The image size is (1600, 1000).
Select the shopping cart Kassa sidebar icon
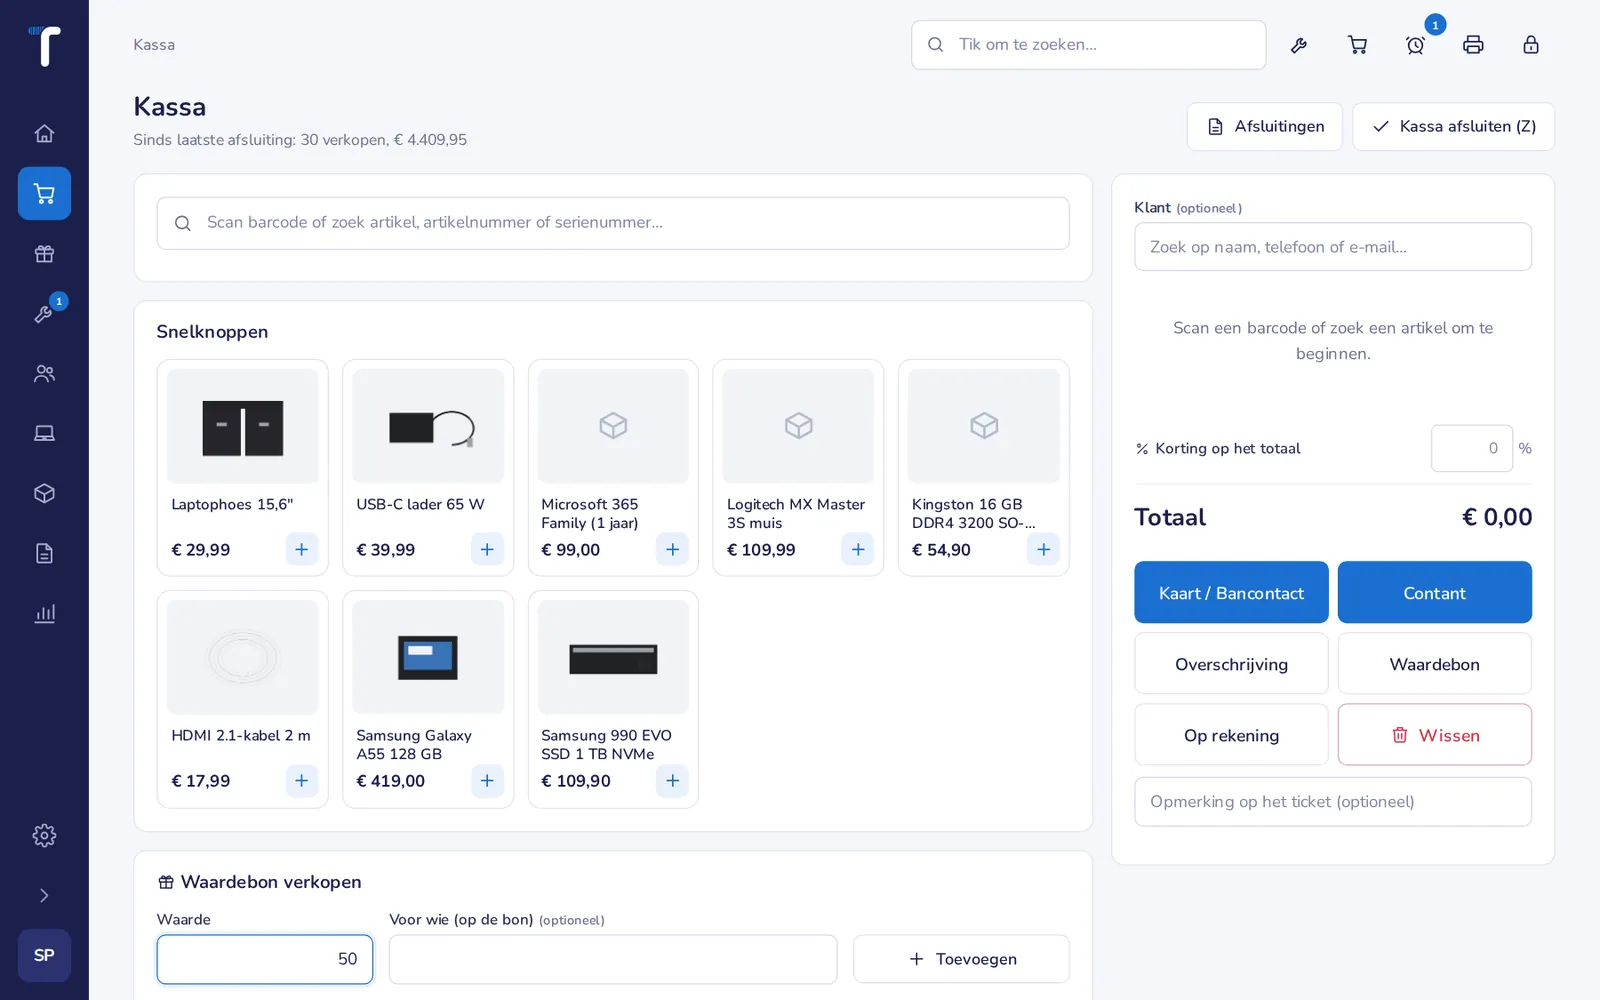(x=44, y=193)
